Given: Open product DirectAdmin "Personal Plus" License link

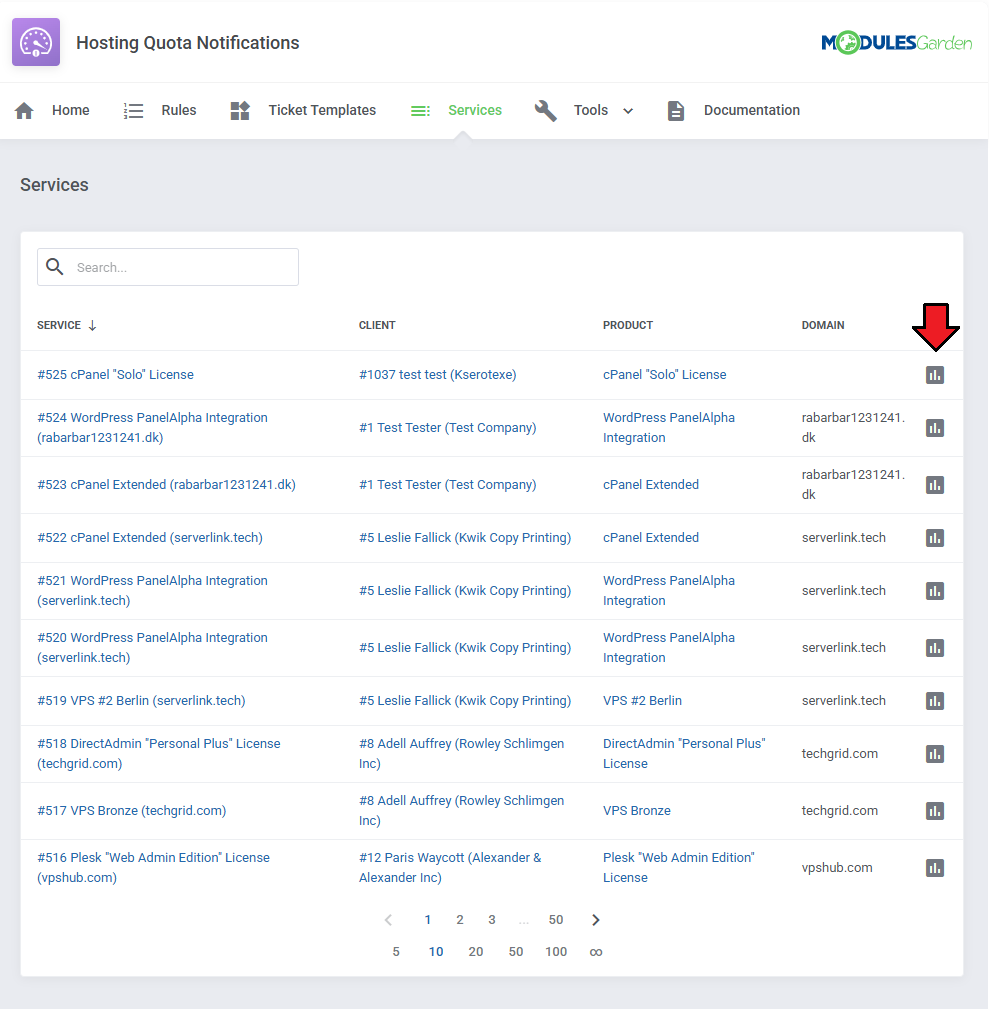Looking at the screenshot, I should click(684, 754).
